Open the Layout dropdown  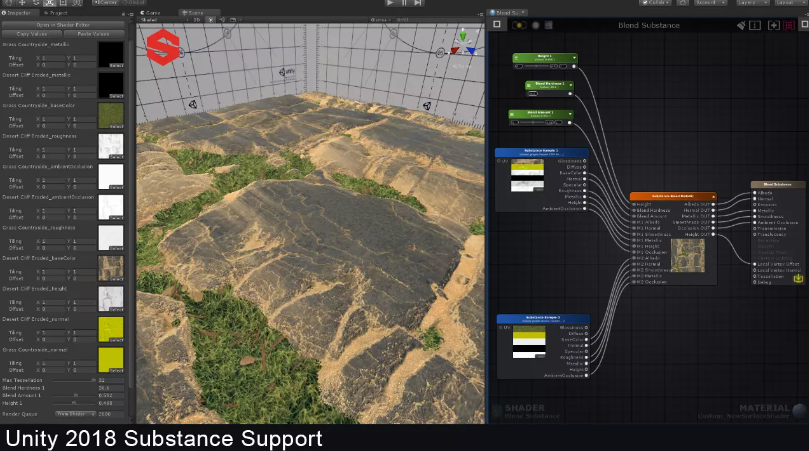click(x=790, y=3)
